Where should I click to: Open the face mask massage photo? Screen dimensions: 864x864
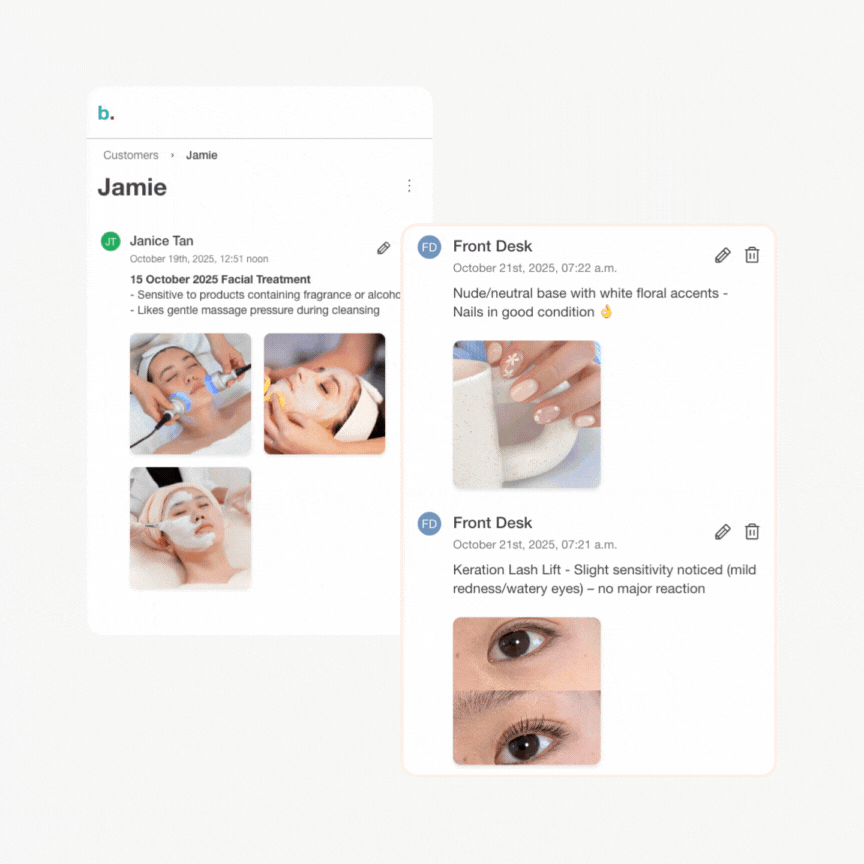(x=325, y=393)
